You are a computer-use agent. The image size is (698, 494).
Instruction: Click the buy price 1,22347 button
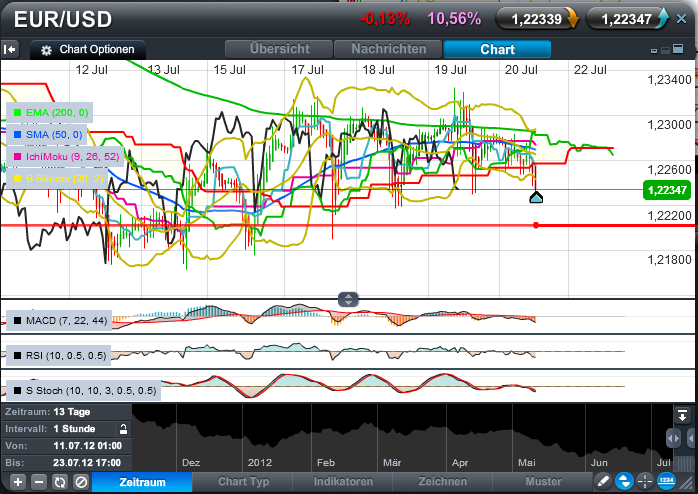pyautogui.click(x=628, y=19)
